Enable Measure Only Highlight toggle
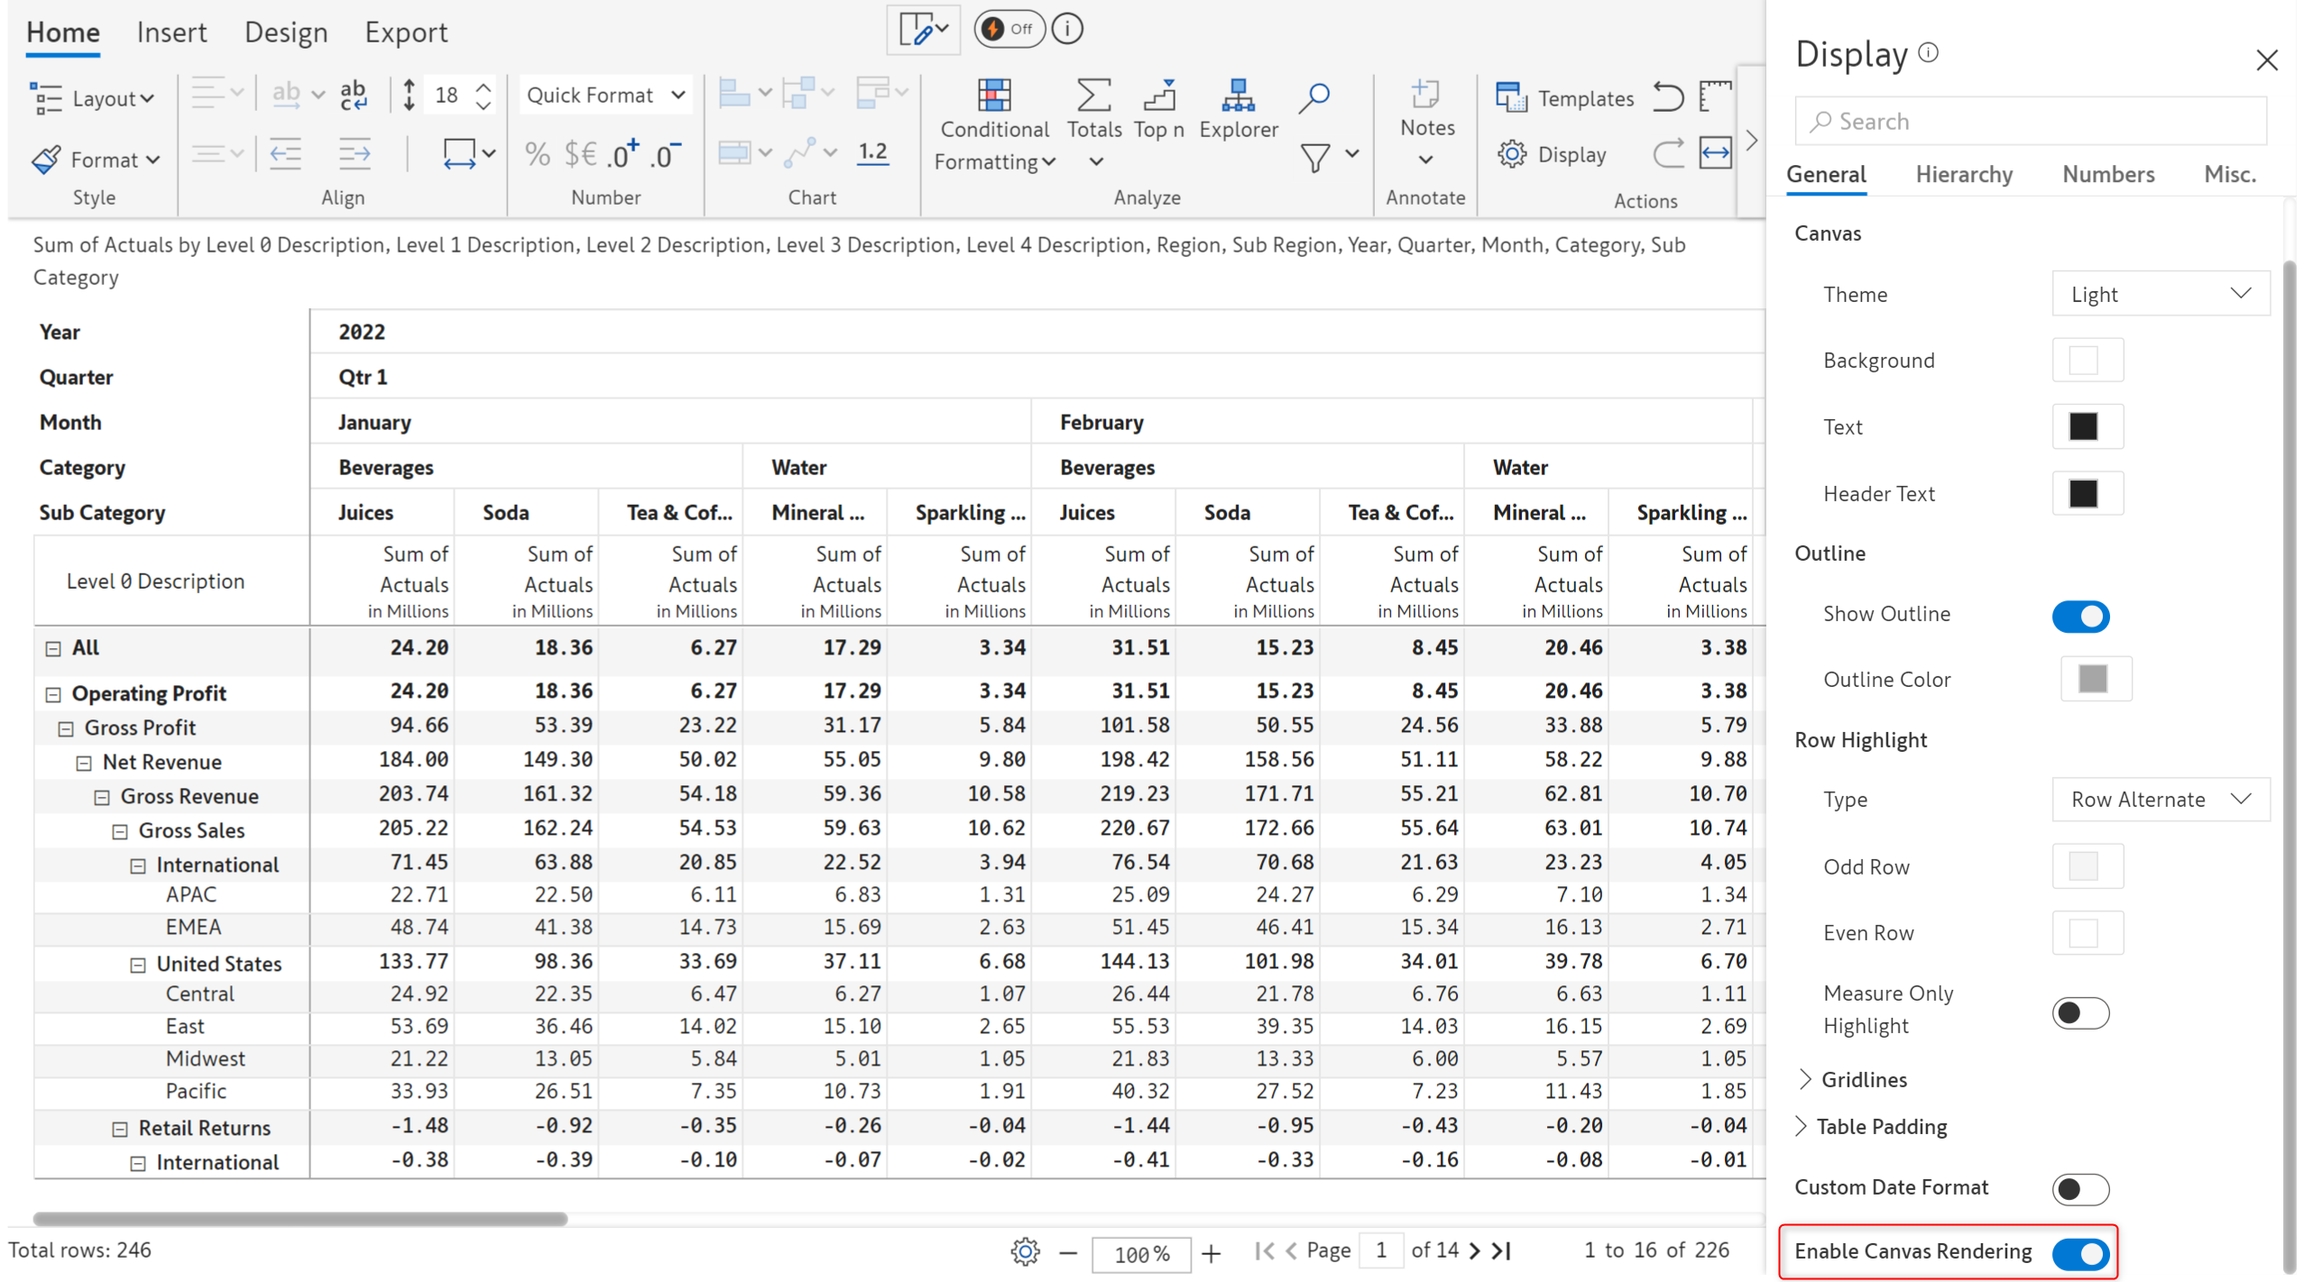The image size is (2304, 1282). pyautogui.click(x=2080, y=1012)
